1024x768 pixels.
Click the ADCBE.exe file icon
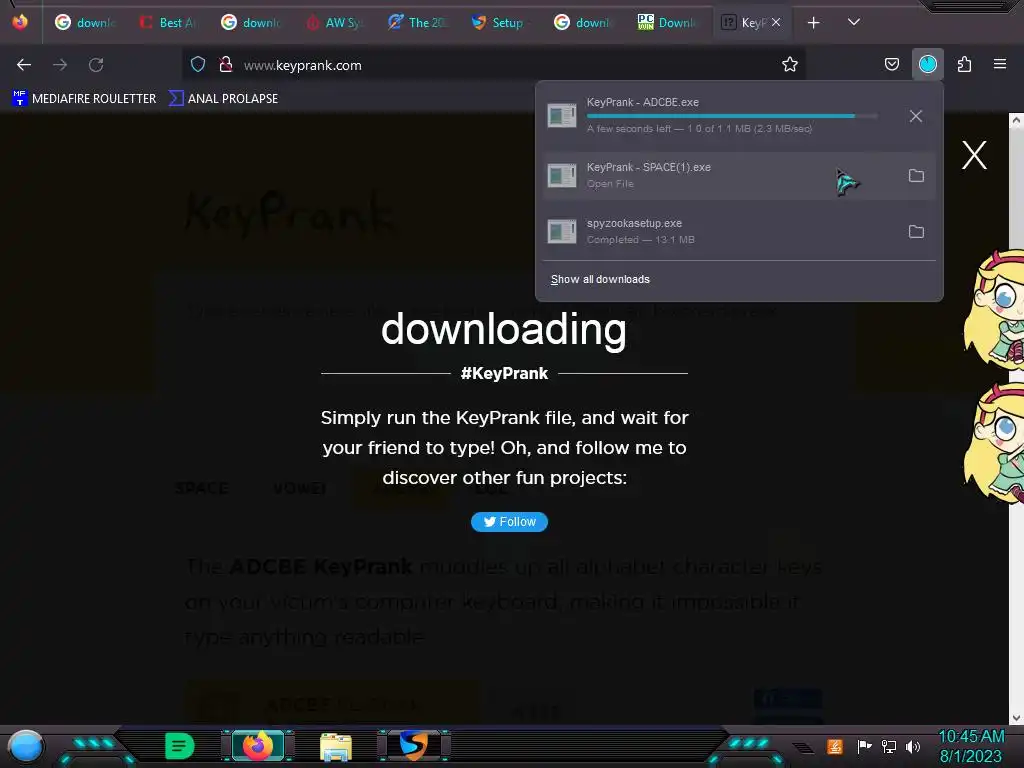(x=562, y=116)
